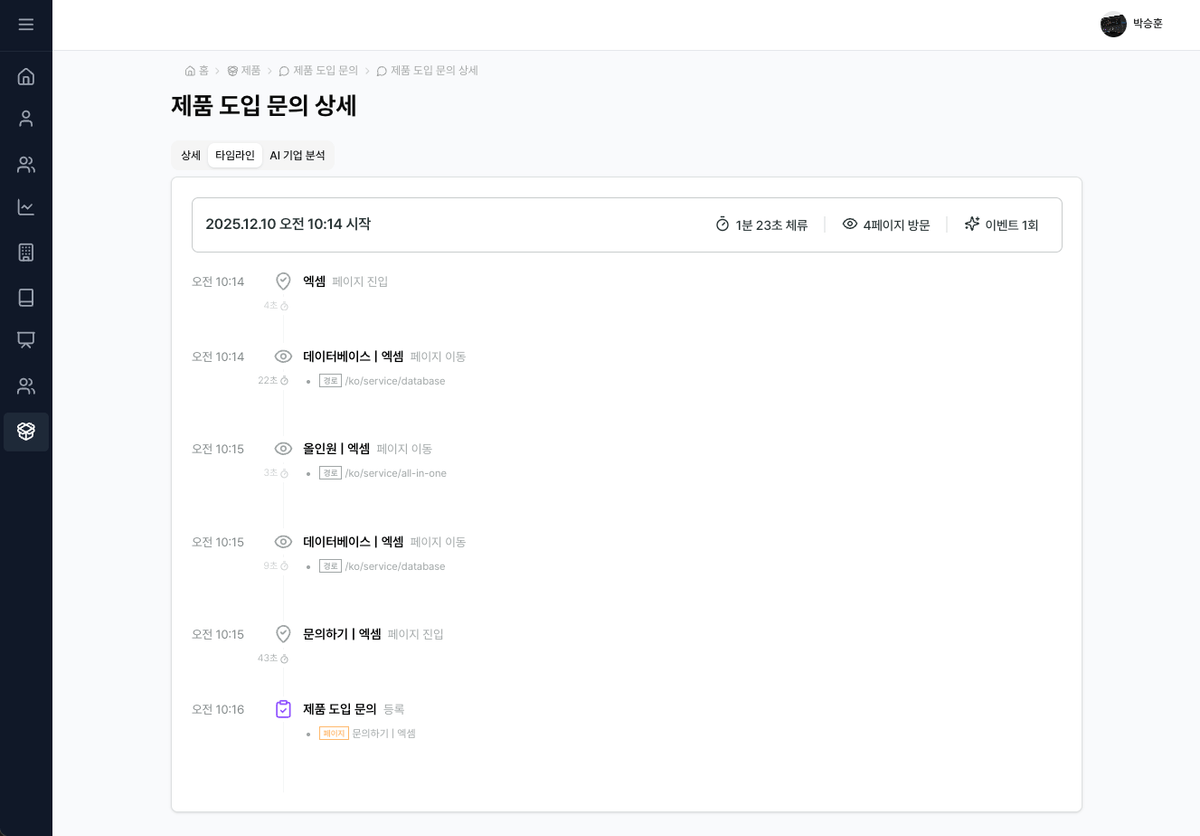Click the eye icon on 올인원 page-view event
This screenshot has height=836, width=1200.
point(283,448)
